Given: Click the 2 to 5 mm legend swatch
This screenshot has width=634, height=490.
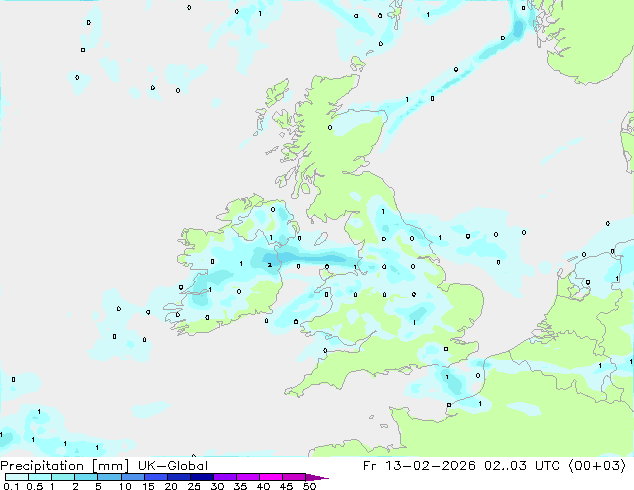Looking at the screenshot, I should (x=86, y=477).
